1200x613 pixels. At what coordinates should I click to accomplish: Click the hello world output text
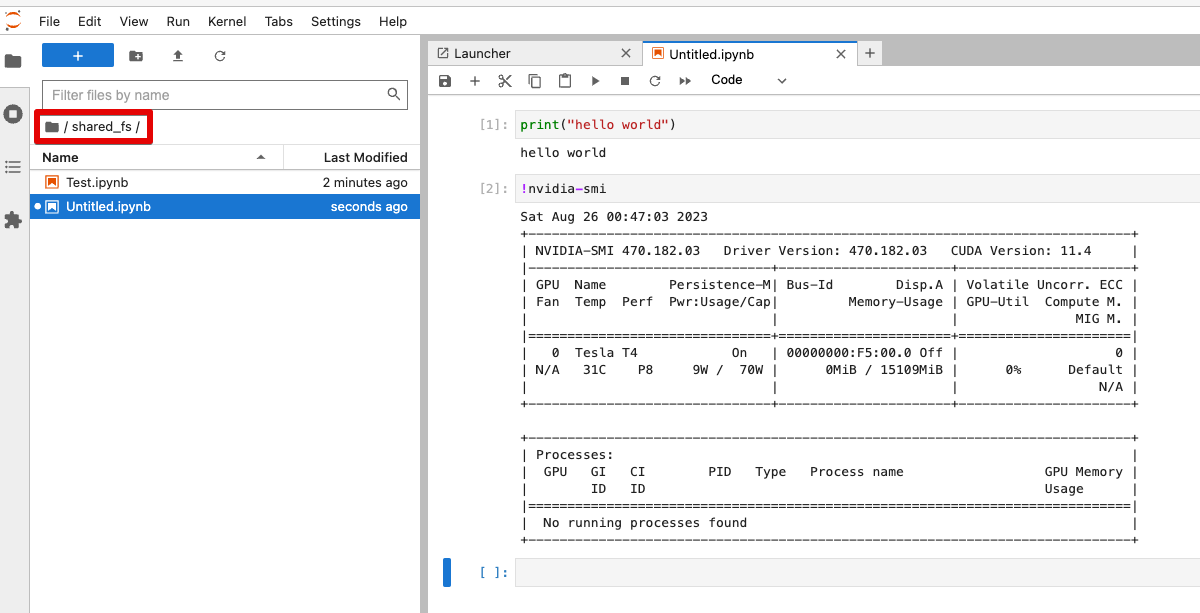click(x=563, y=153)
